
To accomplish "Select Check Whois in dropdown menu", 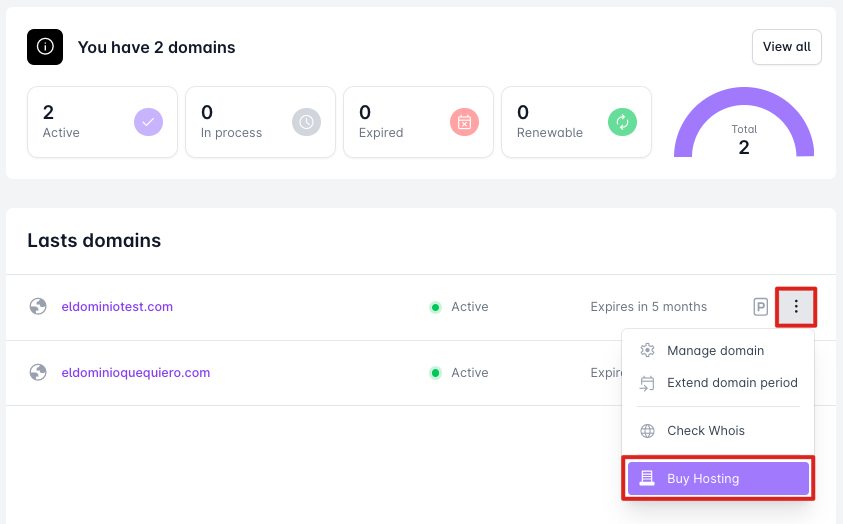I will [705, 431].
